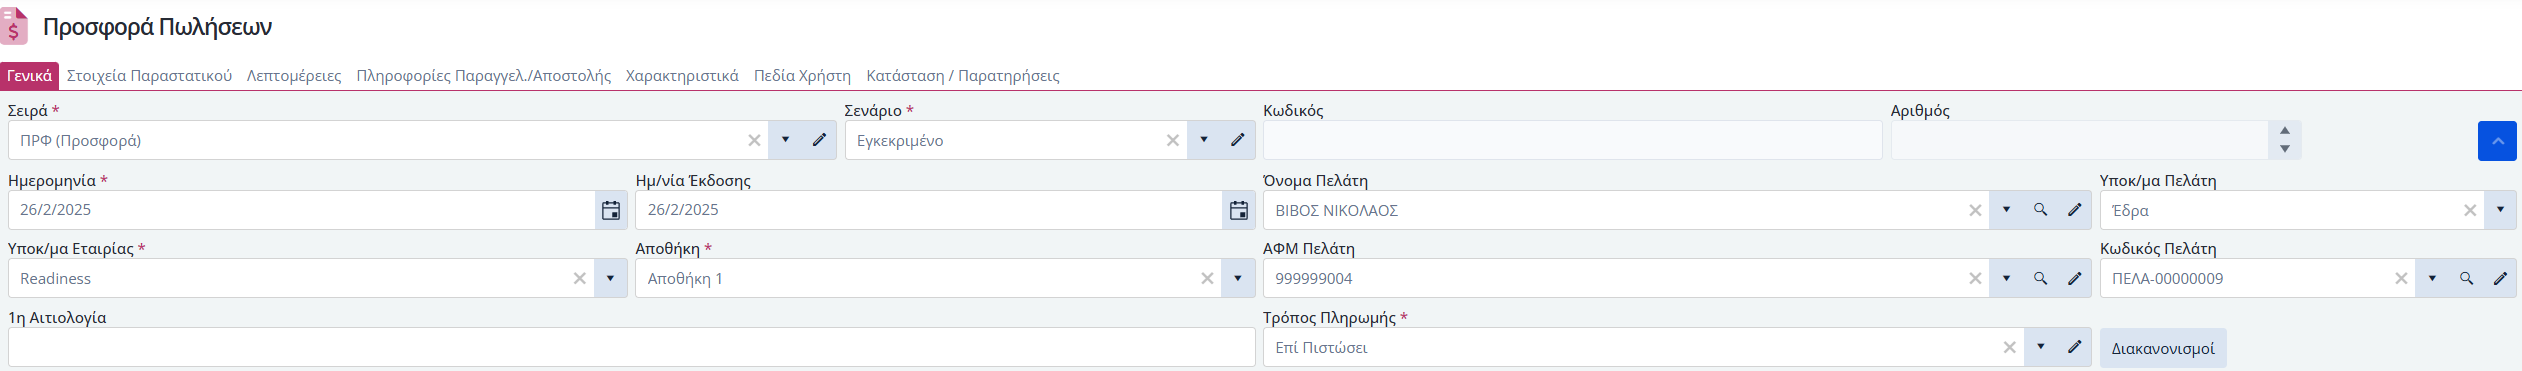
Task: Open the Υποκ/μα Πελάτη dropdown
Action: [x=2500, y=210]
